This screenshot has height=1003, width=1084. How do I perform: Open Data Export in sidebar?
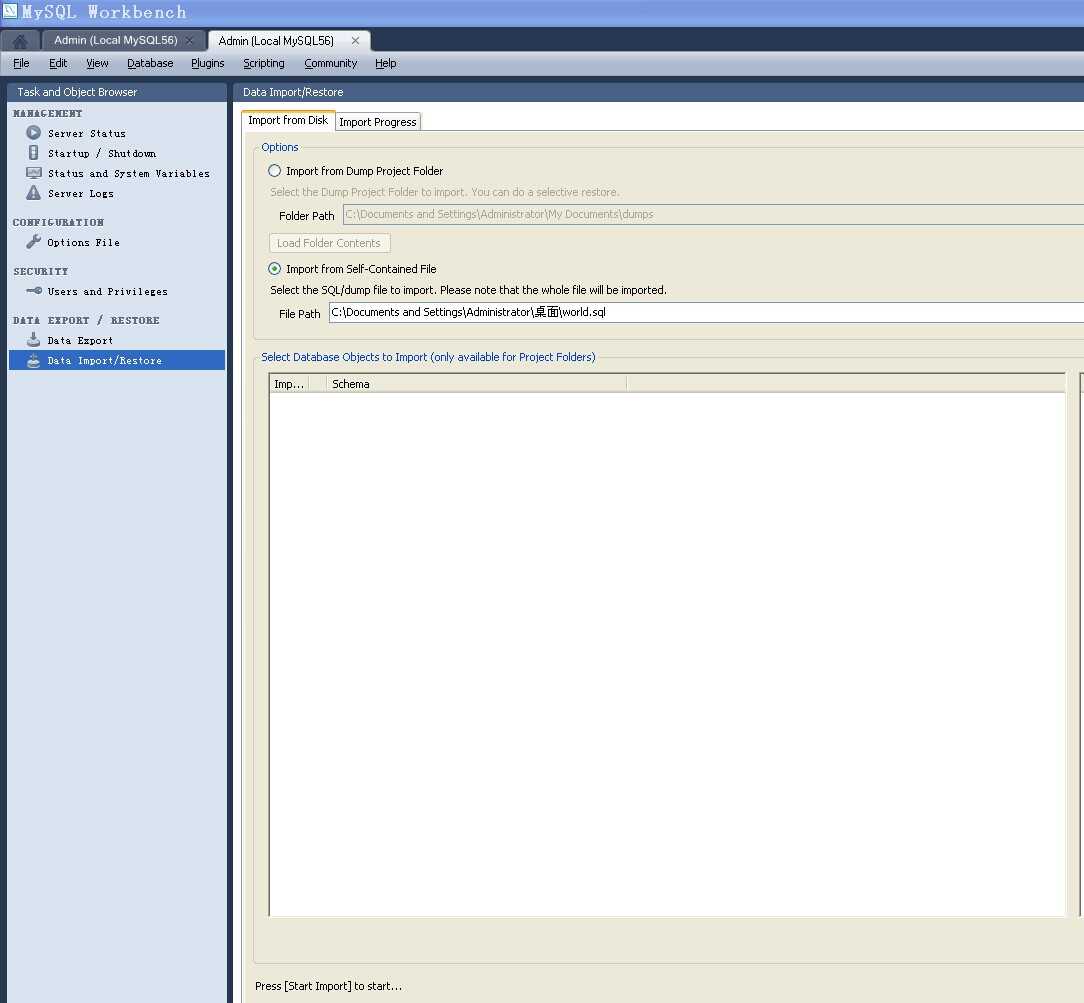(80, 341)
